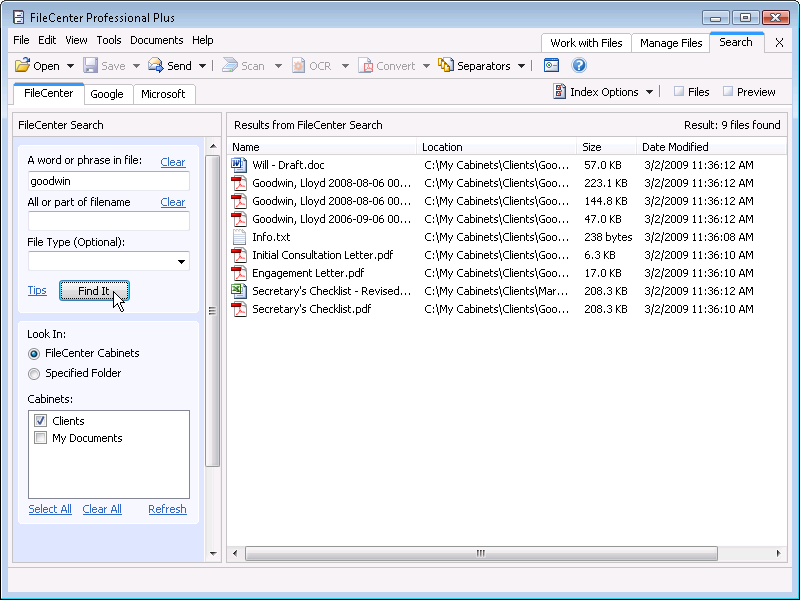Select the Info.txt text file icon
The width and height of the screenshot is (800, 600).
[239, 237]
